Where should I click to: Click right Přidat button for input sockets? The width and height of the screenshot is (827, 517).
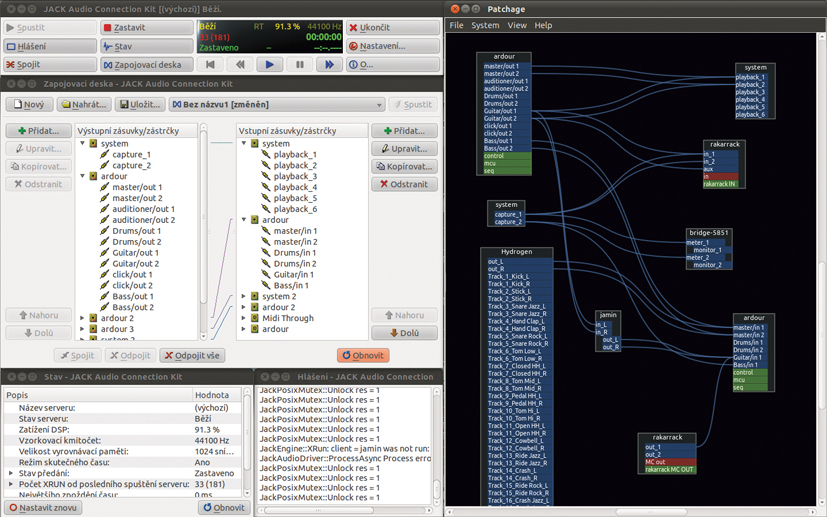click(x=405, y=130)
